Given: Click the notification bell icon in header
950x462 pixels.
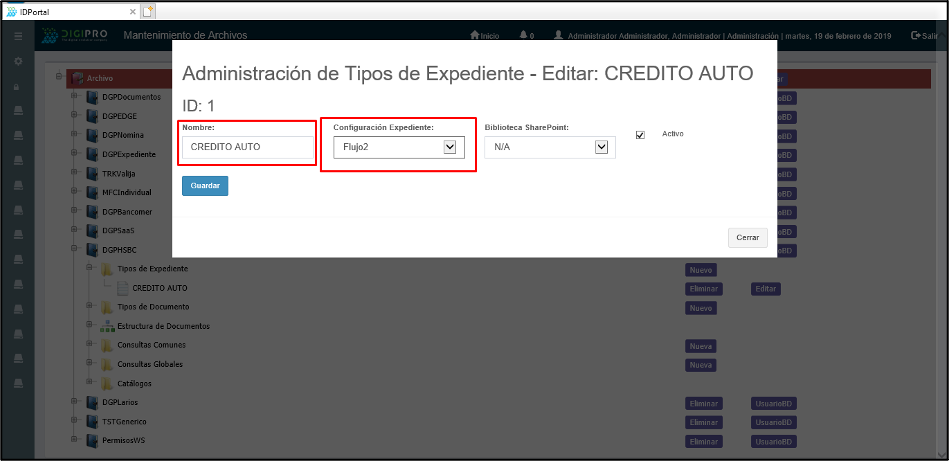Looking at the screenshot, I should point(524,36).
